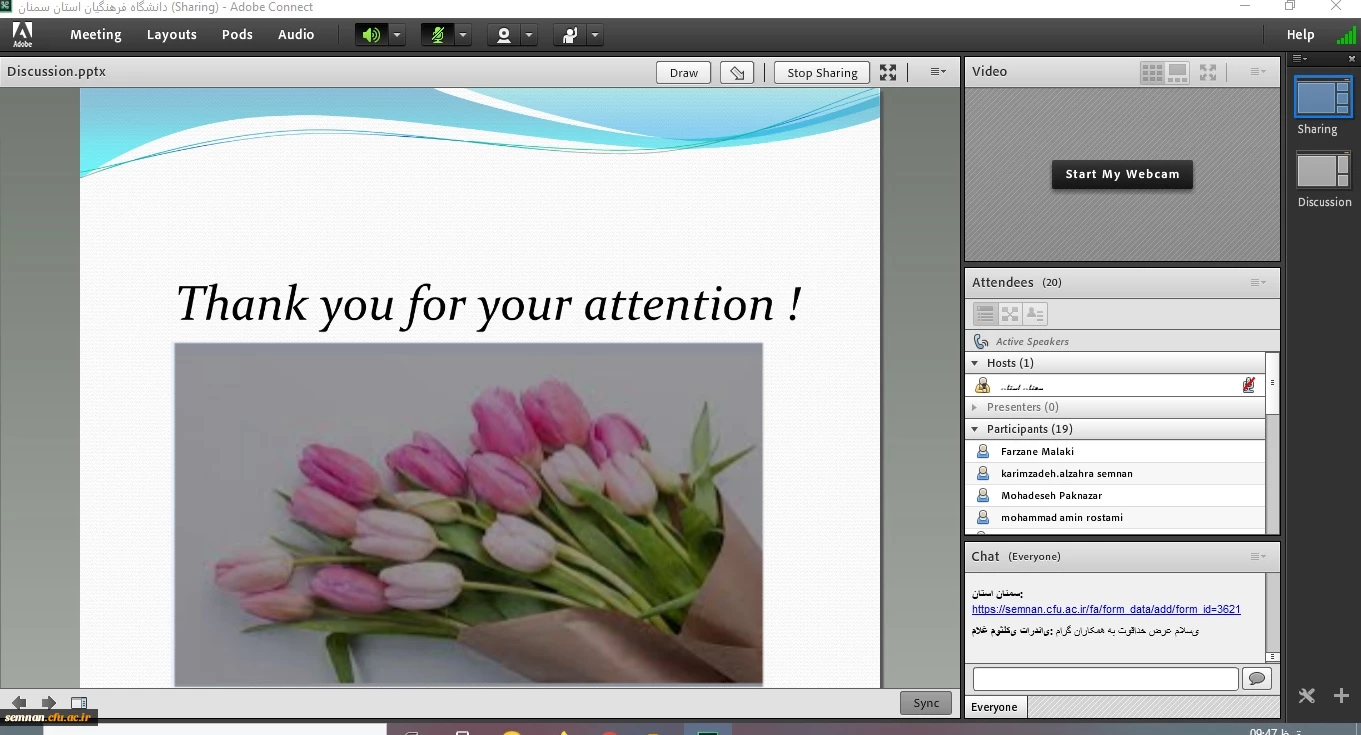Open the microphone options dropdown arrow

pyautogui.click(x=463, y=35)
